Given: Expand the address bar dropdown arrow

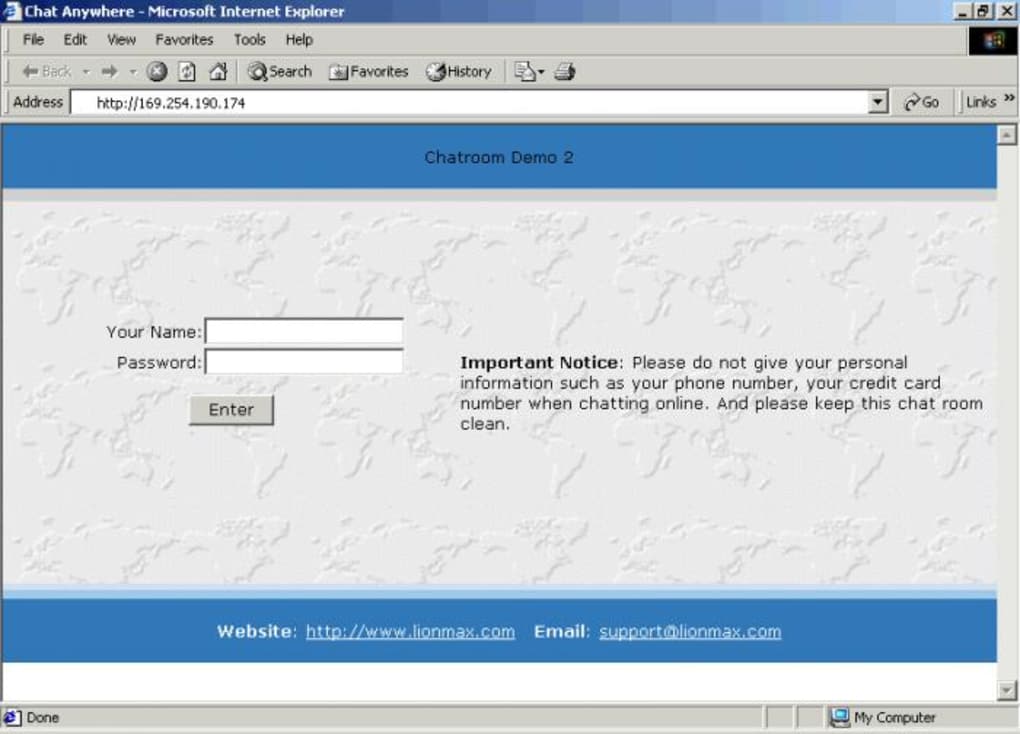Looking at the screenshot, I should point(878,102).
